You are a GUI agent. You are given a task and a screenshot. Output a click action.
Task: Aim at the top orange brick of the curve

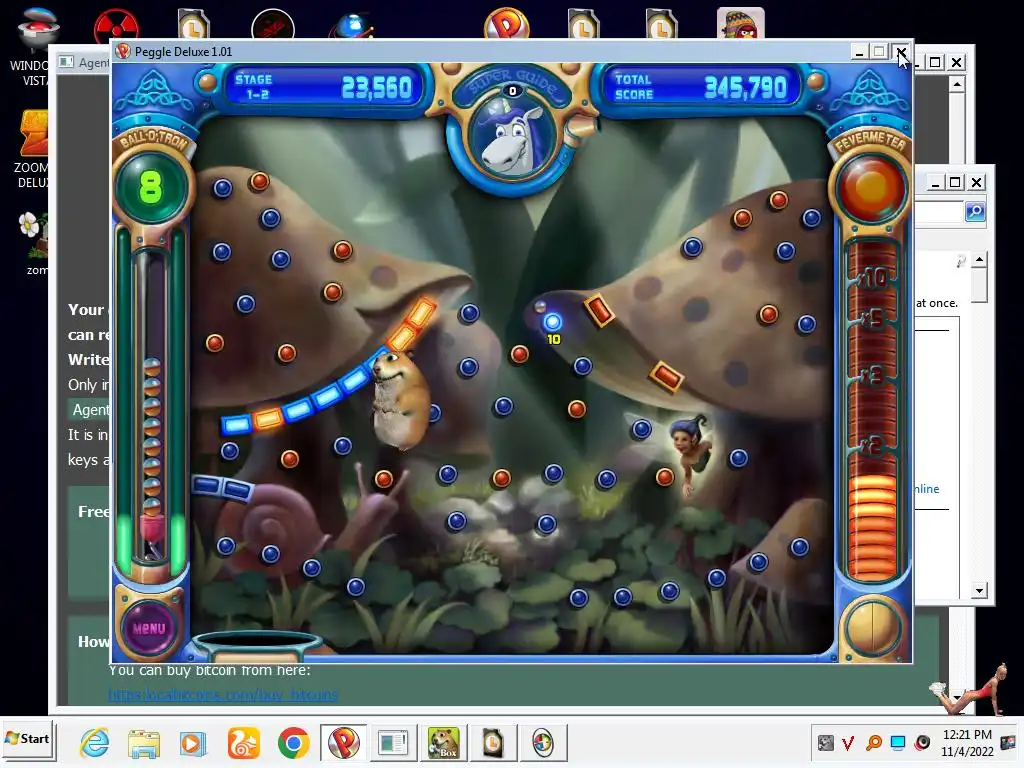pos(421,312)
